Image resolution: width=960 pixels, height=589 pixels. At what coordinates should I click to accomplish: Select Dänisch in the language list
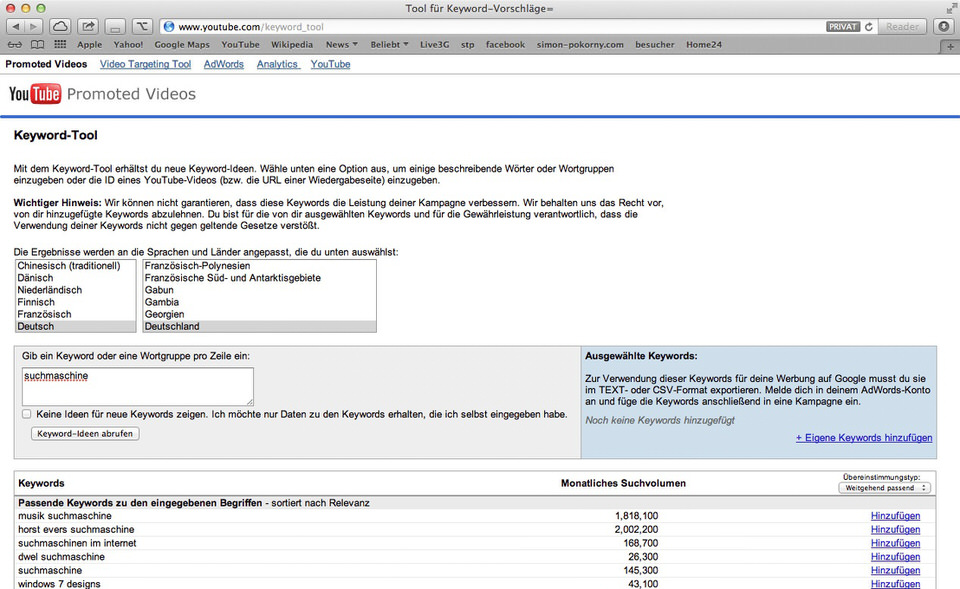coord(75,278)
